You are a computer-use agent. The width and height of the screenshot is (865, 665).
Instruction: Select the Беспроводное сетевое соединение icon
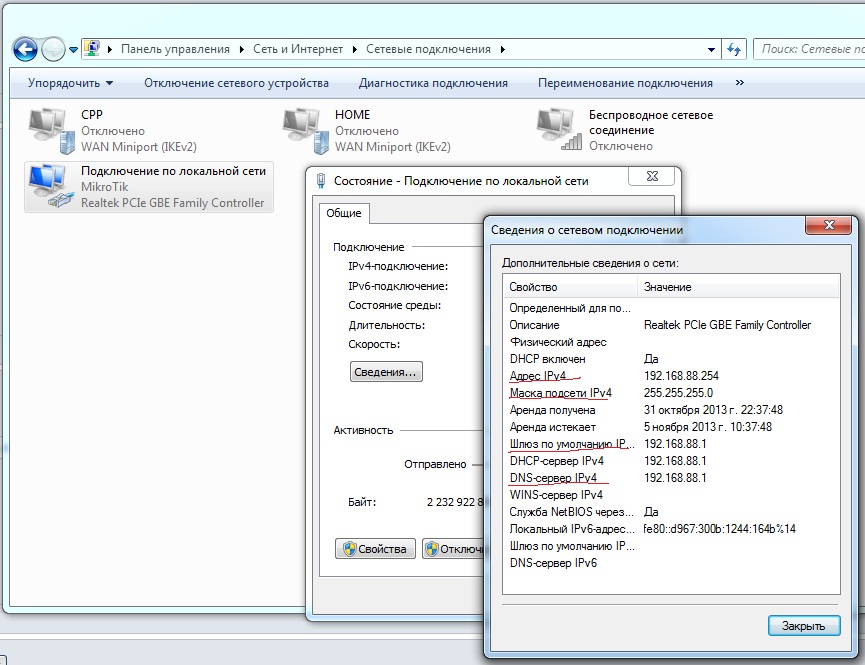pos(559,130)
